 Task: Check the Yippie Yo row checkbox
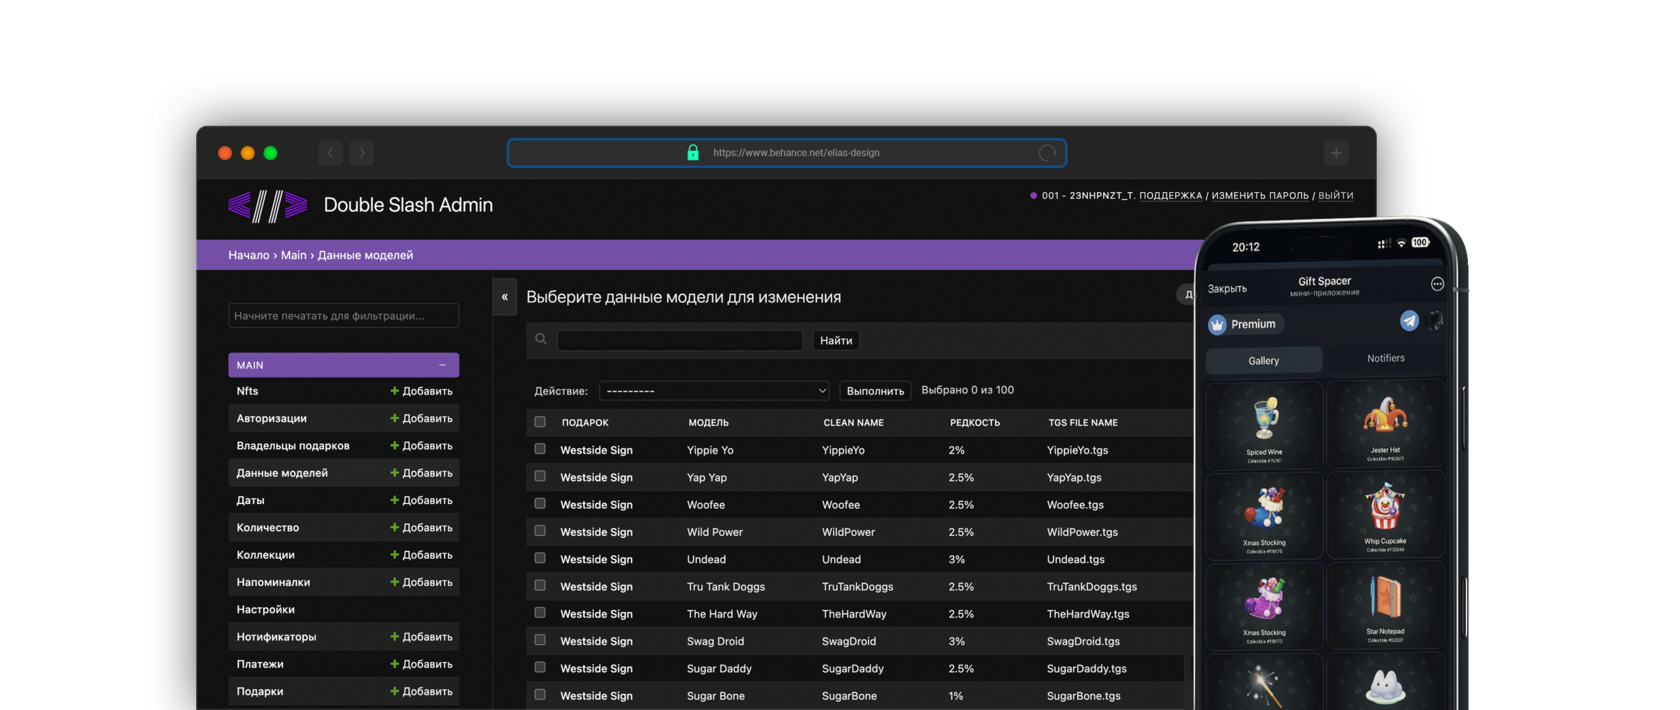click(x=540, y=450)
